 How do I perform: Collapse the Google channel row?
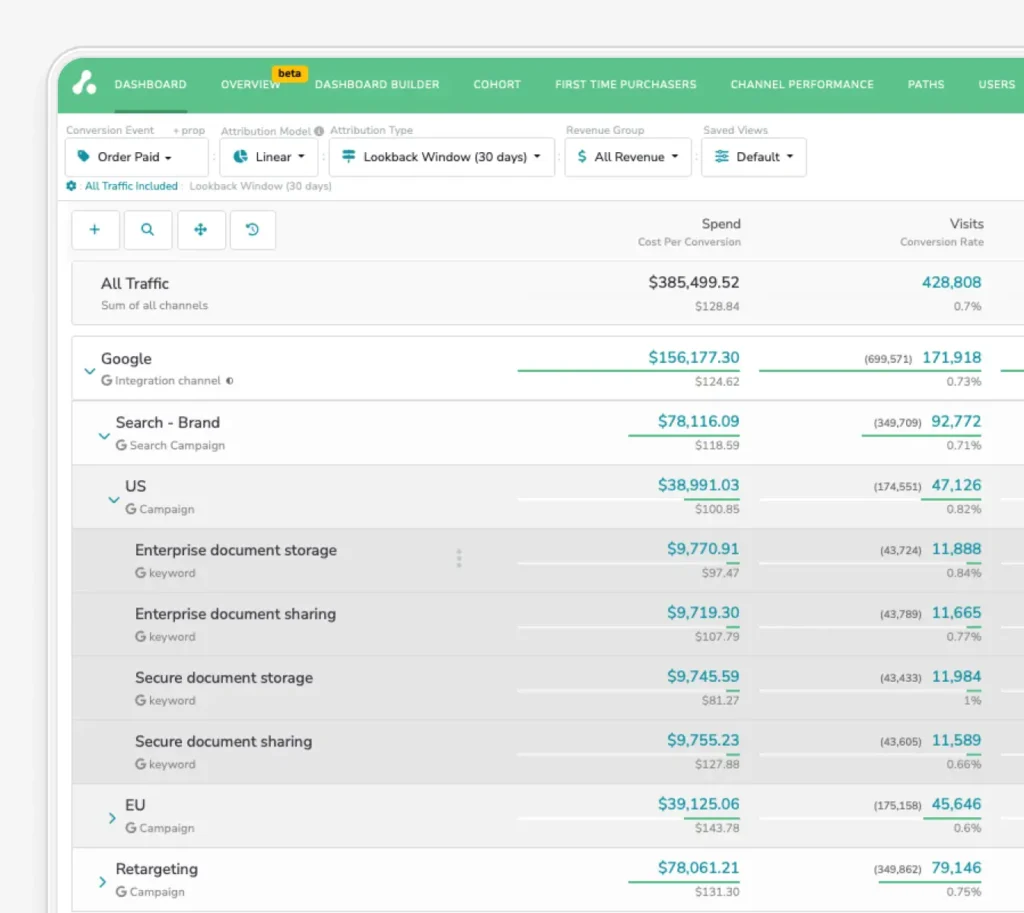[89, 370]
